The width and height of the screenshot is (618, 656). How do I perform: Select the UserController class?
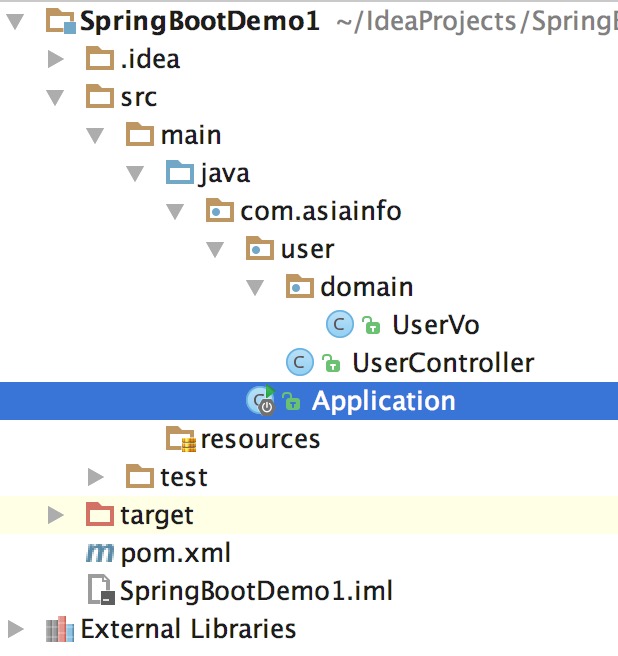click(443, 363)
